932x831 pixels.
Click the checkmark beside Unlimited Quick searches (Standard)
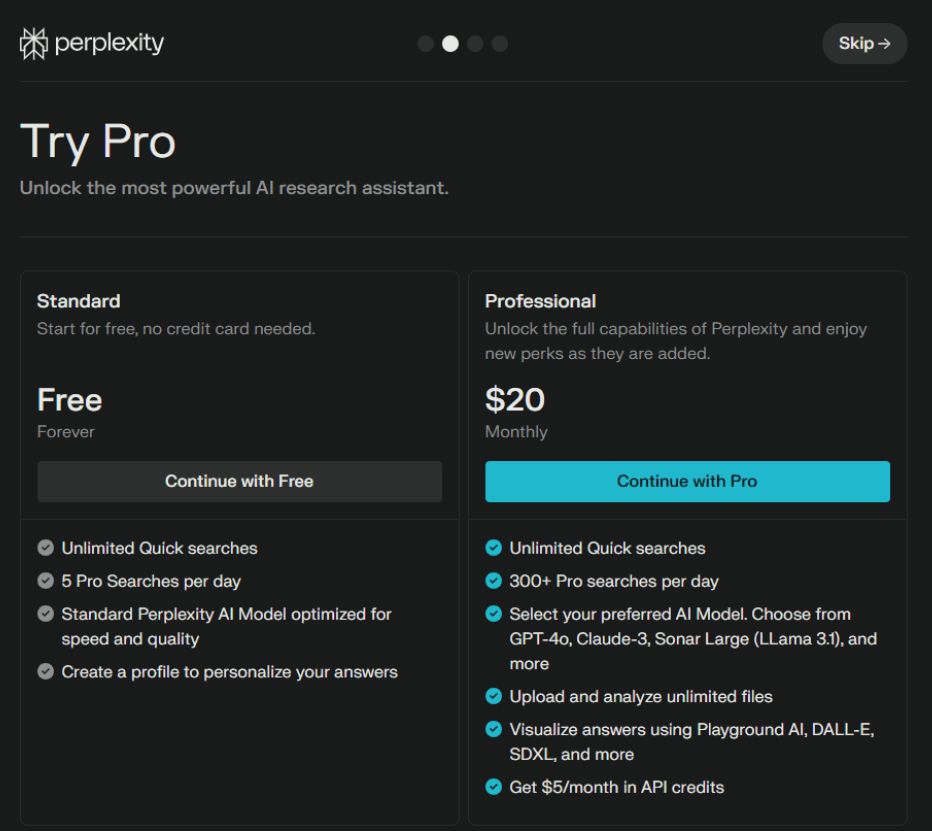45,547
